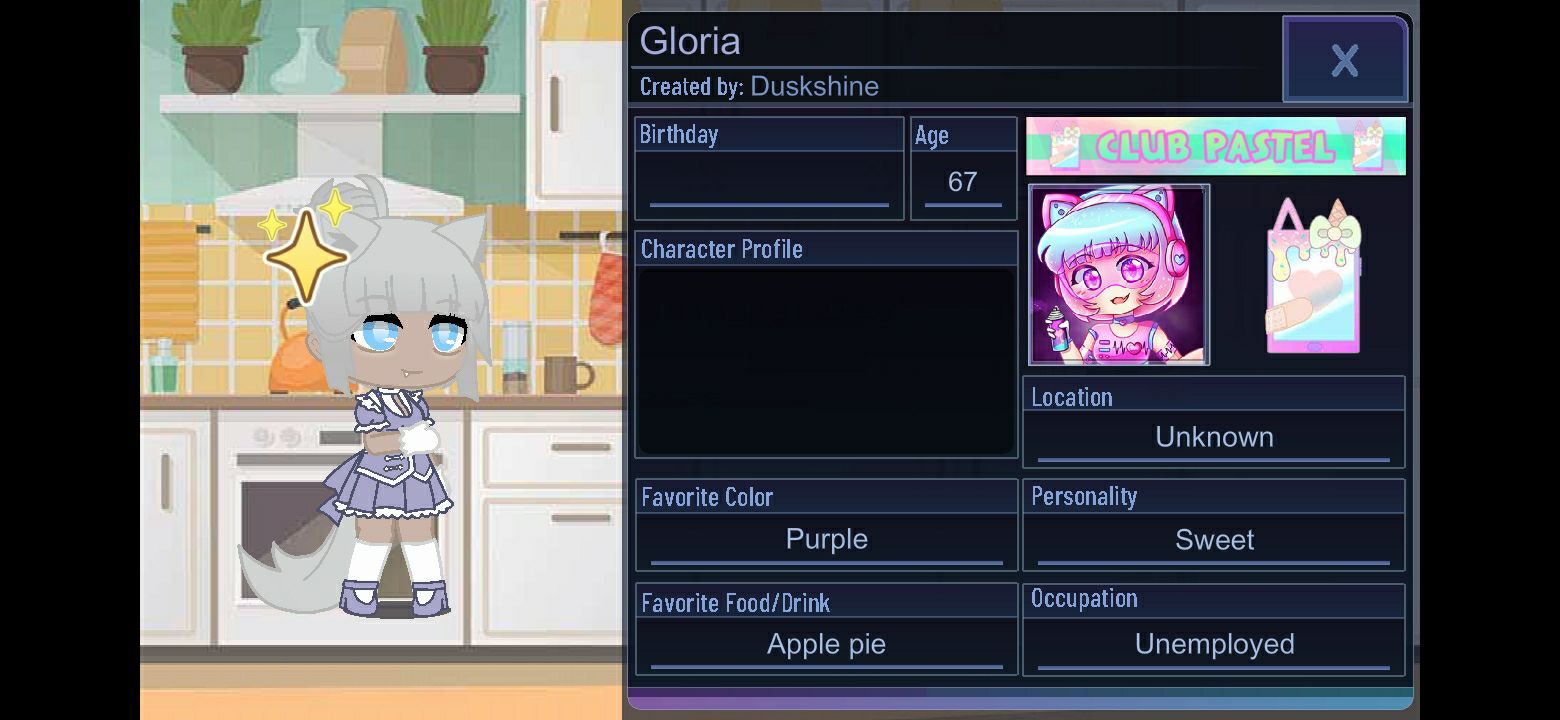The image size is (1560, 720).
Task: Edit Favorite Color field showing Purple
Action: [826, 540]
